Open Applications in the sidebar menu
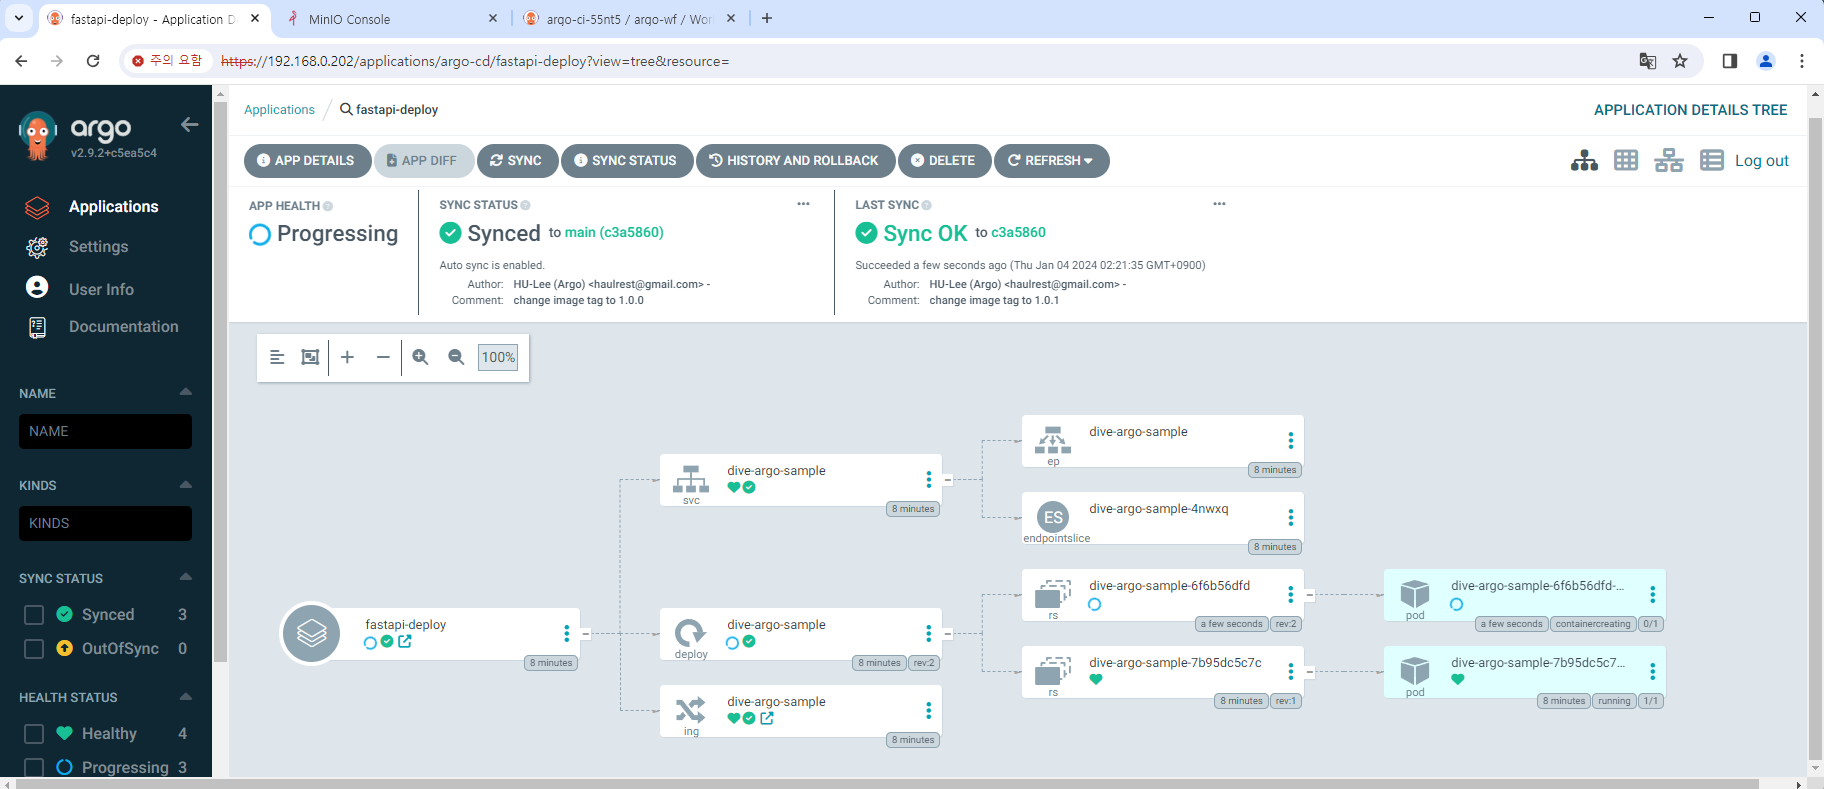This screenshot has height=789, width=1824. coord(114,207)
